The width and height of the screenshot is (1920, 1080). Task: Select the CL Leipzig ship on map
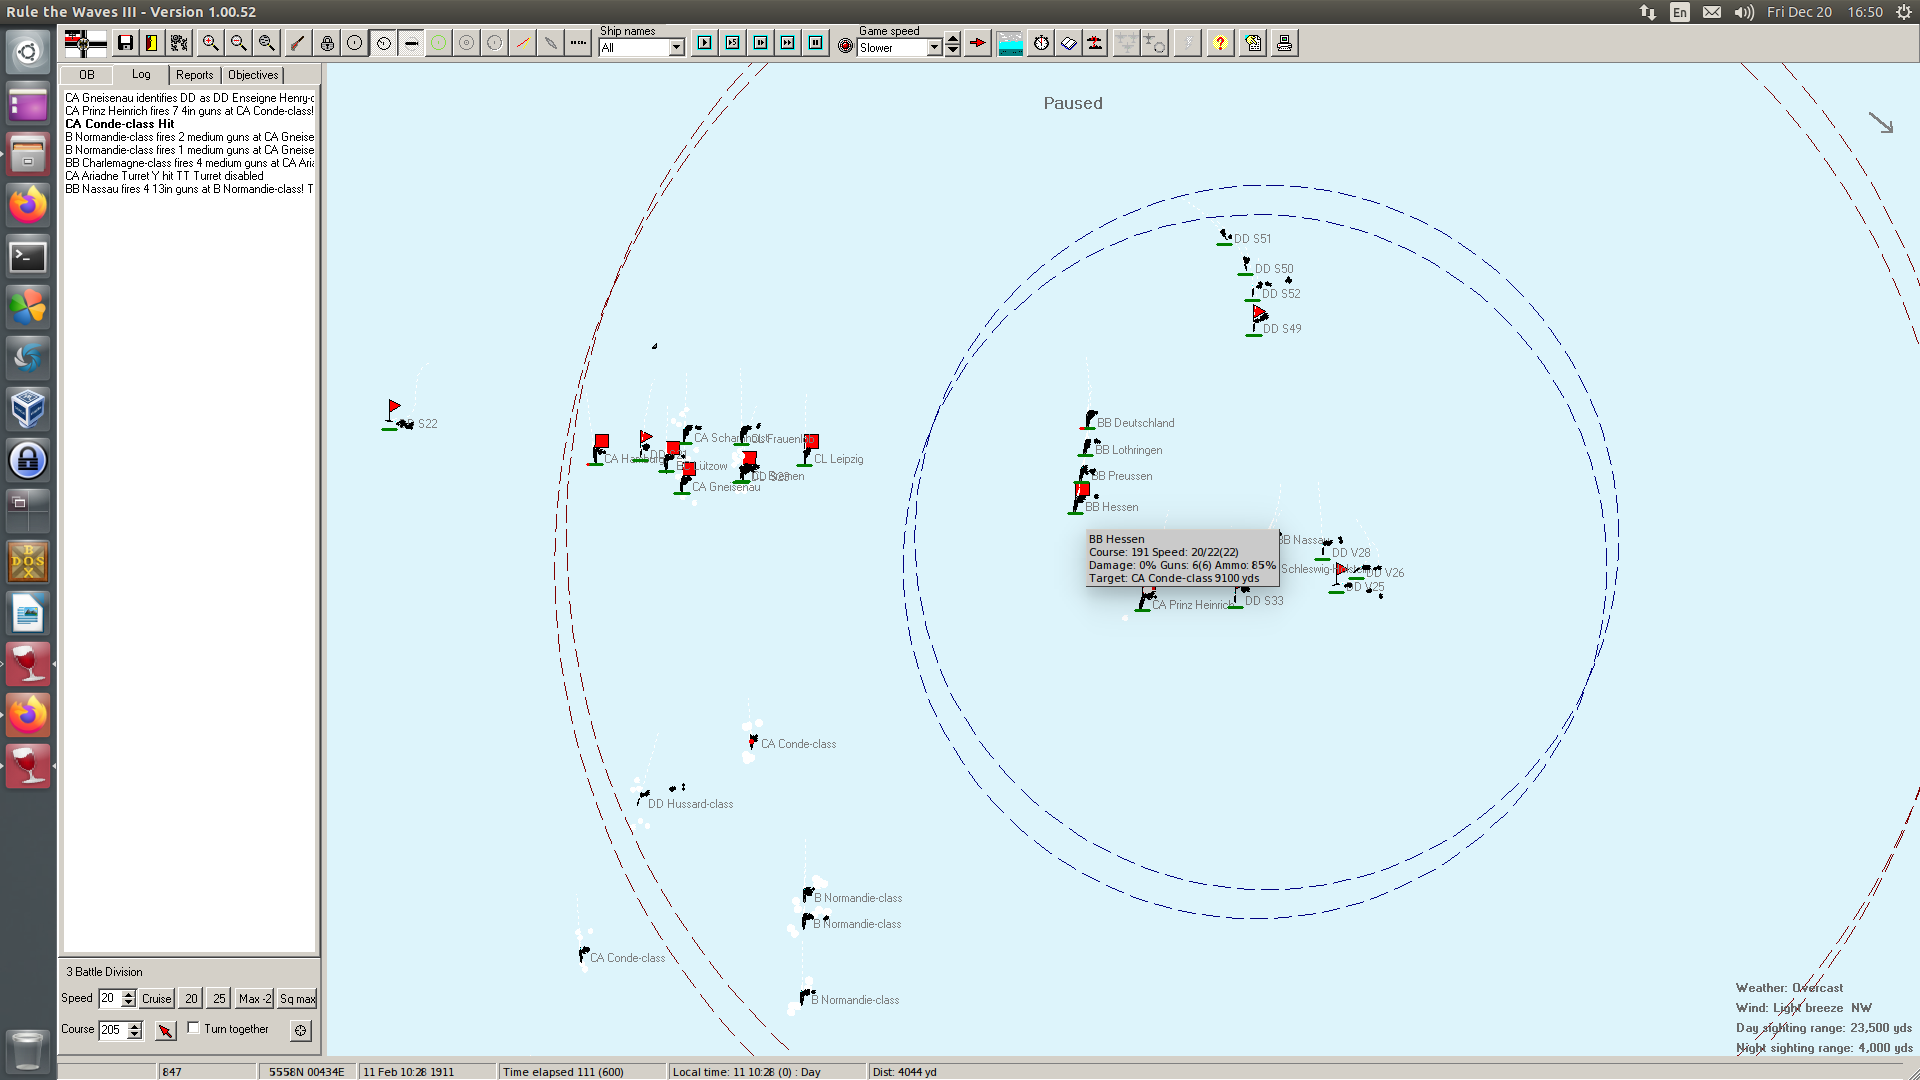click(x=807, y=456)
